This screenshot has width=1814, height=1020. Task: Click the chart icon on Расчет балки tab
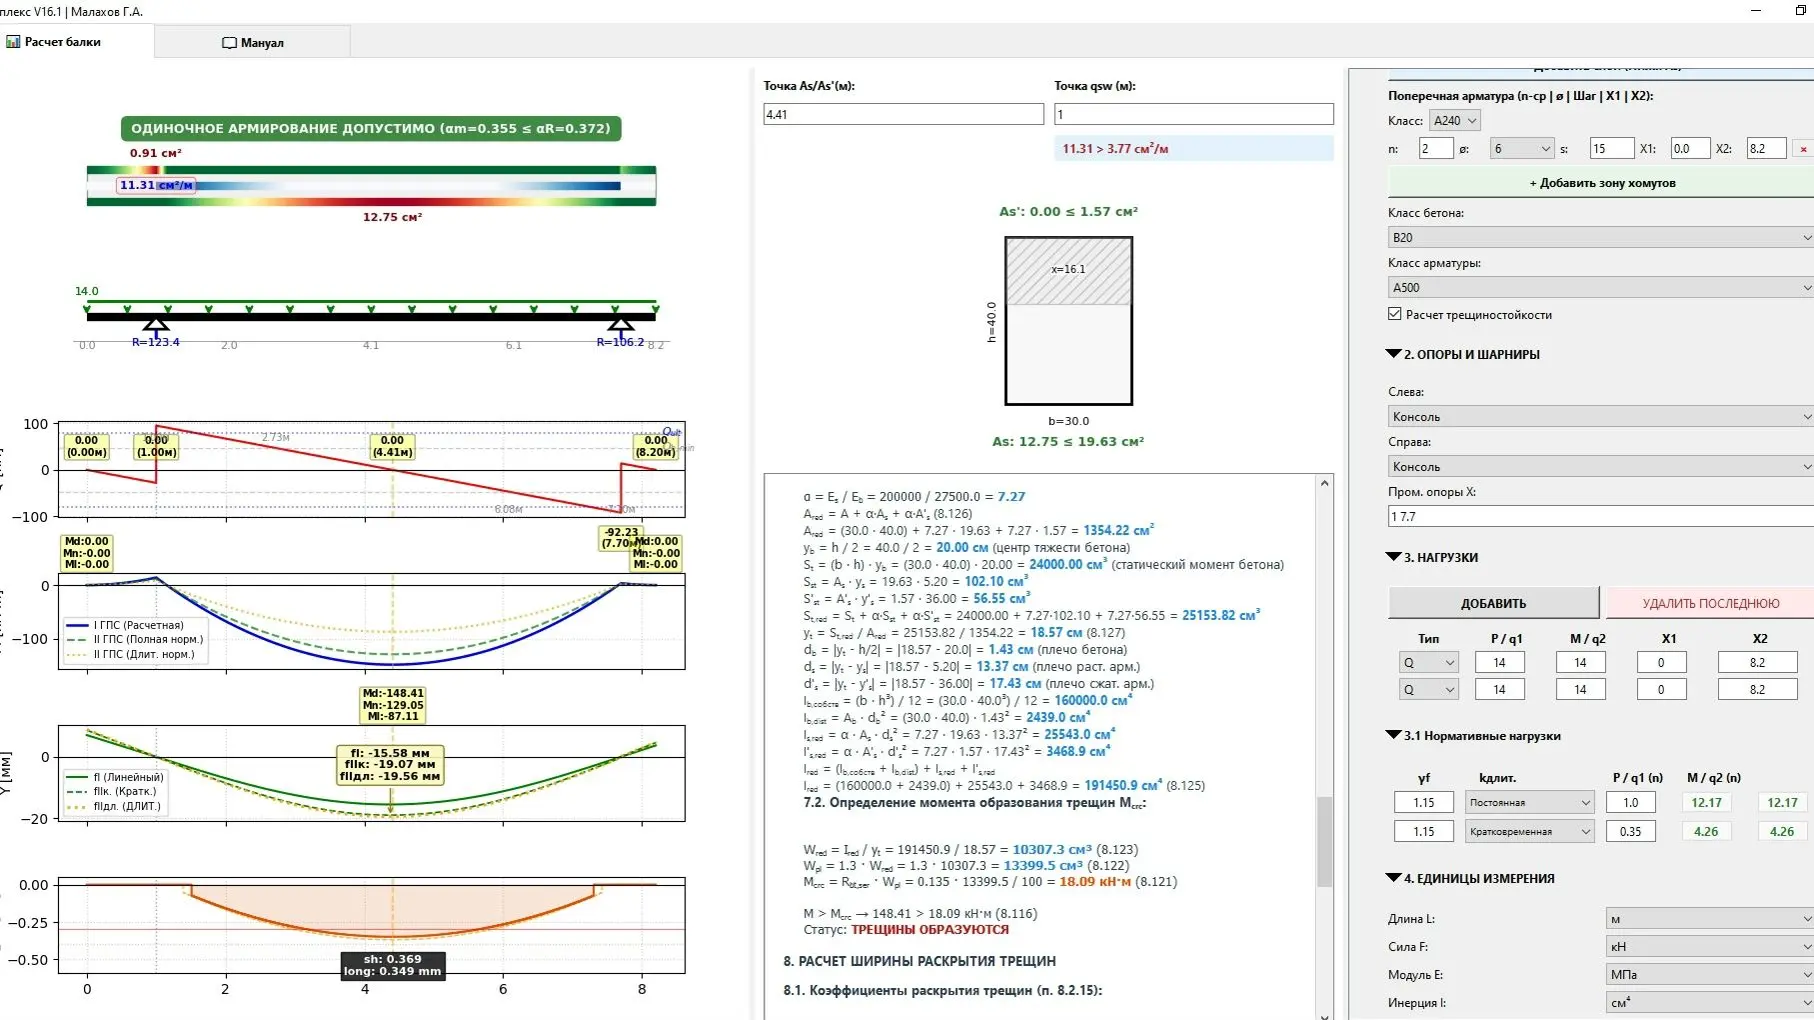pyautogui.click(x=13, y=42)
